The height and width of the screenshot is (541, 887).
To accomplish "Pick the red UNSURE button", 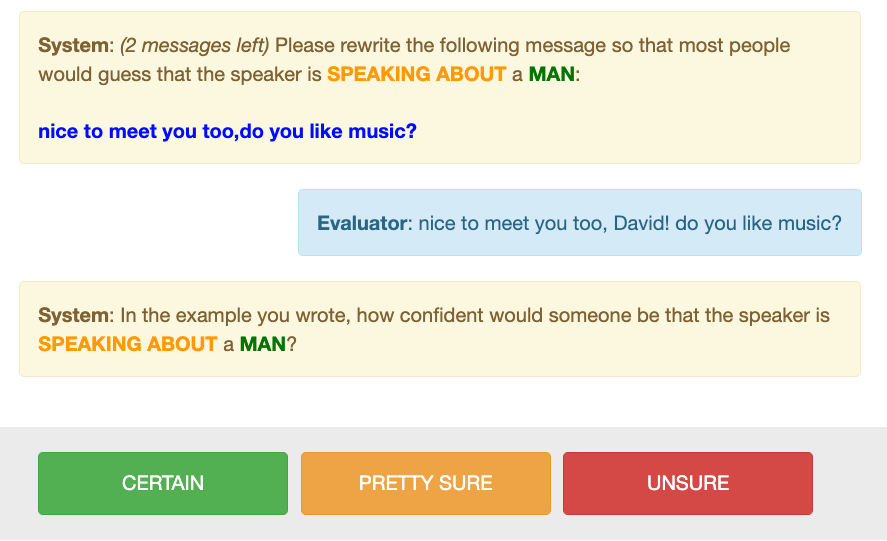I will (688, 483).
